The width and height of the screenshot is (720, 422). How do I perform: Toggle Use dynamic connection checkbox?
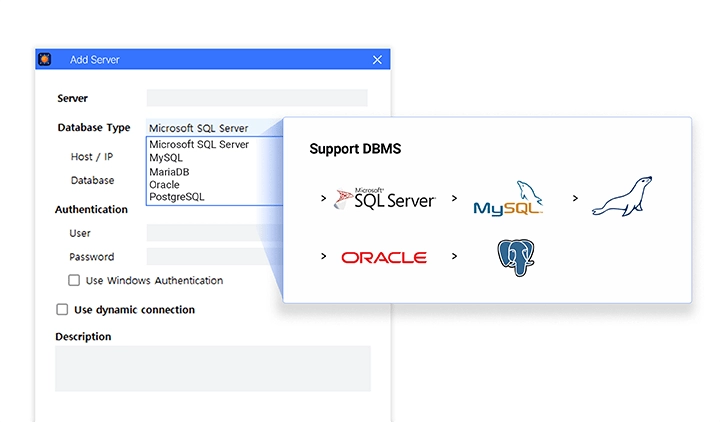[x=62, y=310]
